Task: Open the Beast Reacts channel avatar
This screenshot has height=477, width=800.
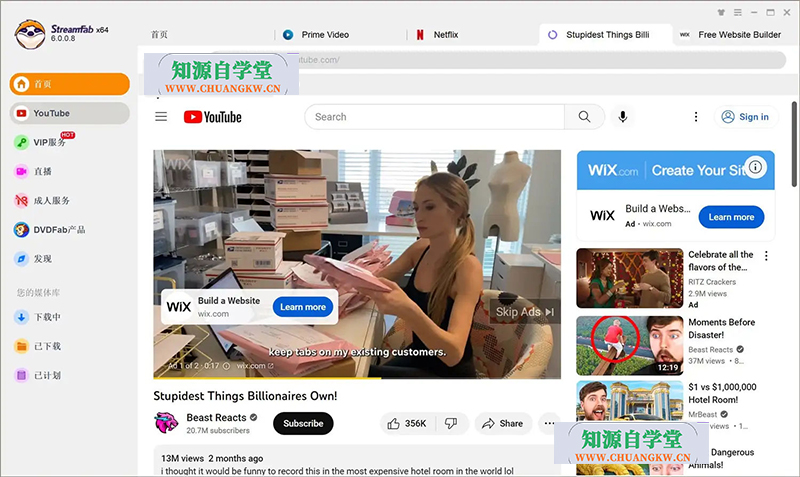Action: [x=166, y=423]
